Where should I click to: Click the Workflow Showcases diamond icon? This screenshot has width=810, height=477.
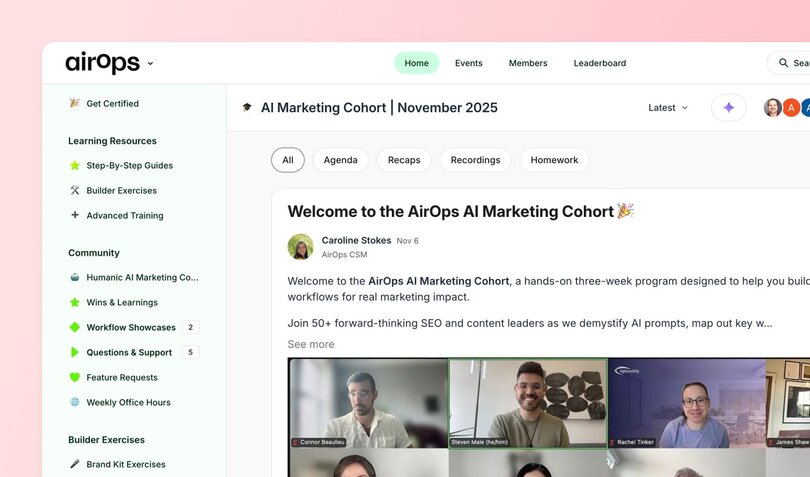coord(75,327)
